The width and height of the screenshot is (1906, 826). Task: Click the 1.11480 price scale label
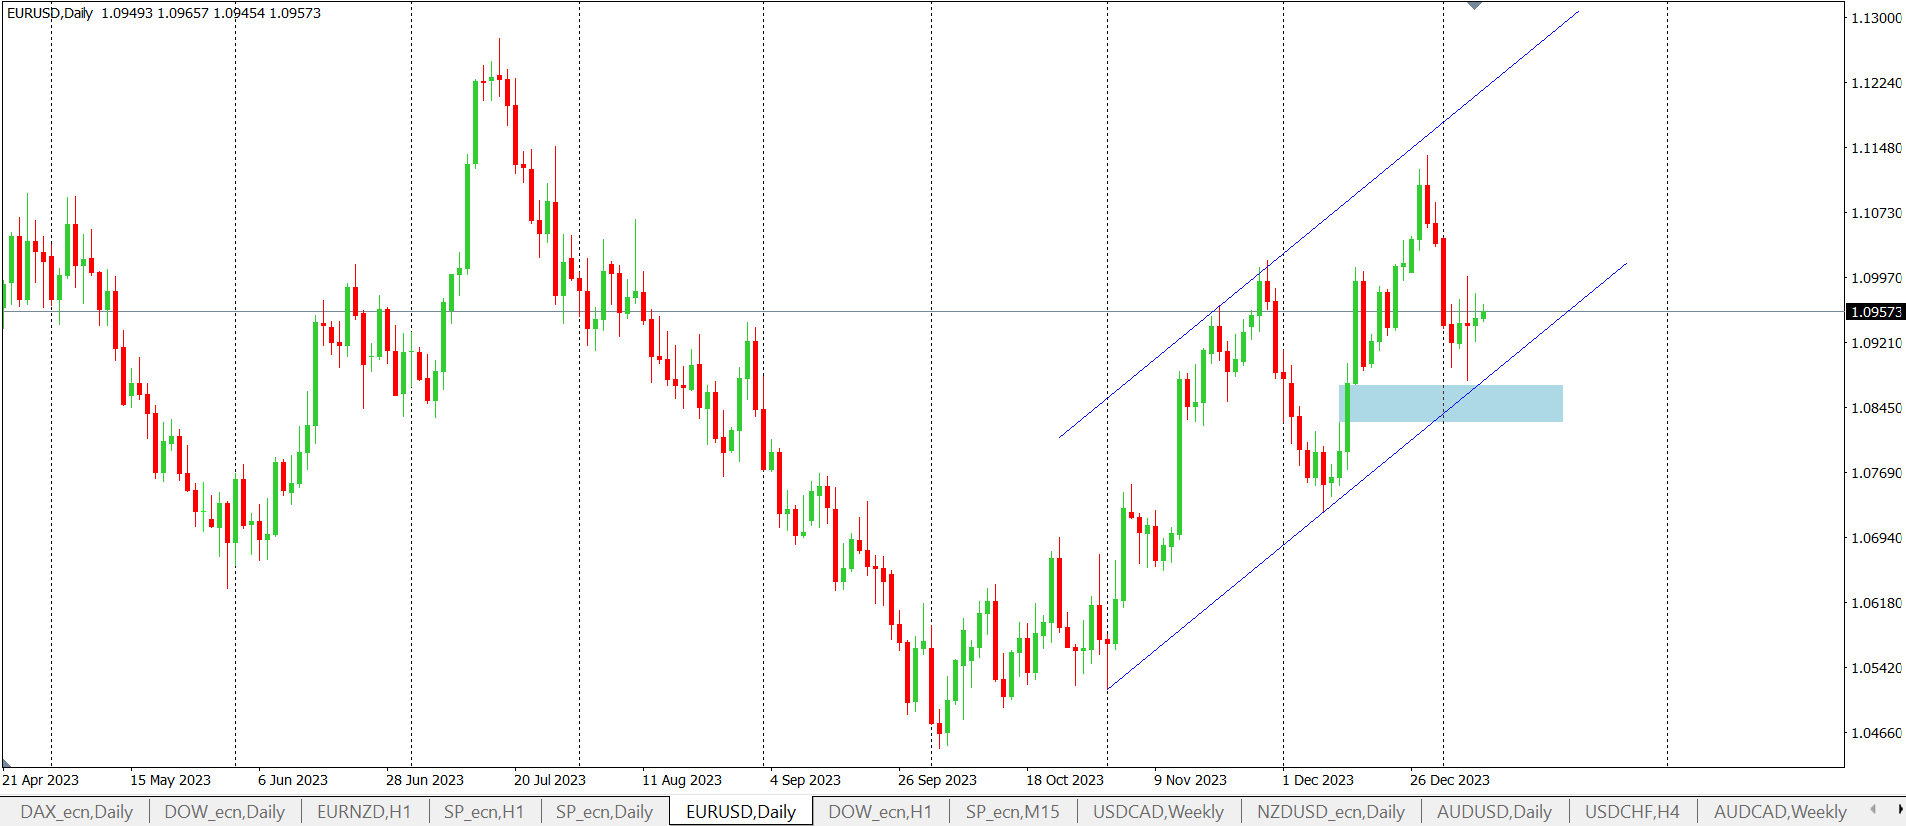tap(1876, 148)
